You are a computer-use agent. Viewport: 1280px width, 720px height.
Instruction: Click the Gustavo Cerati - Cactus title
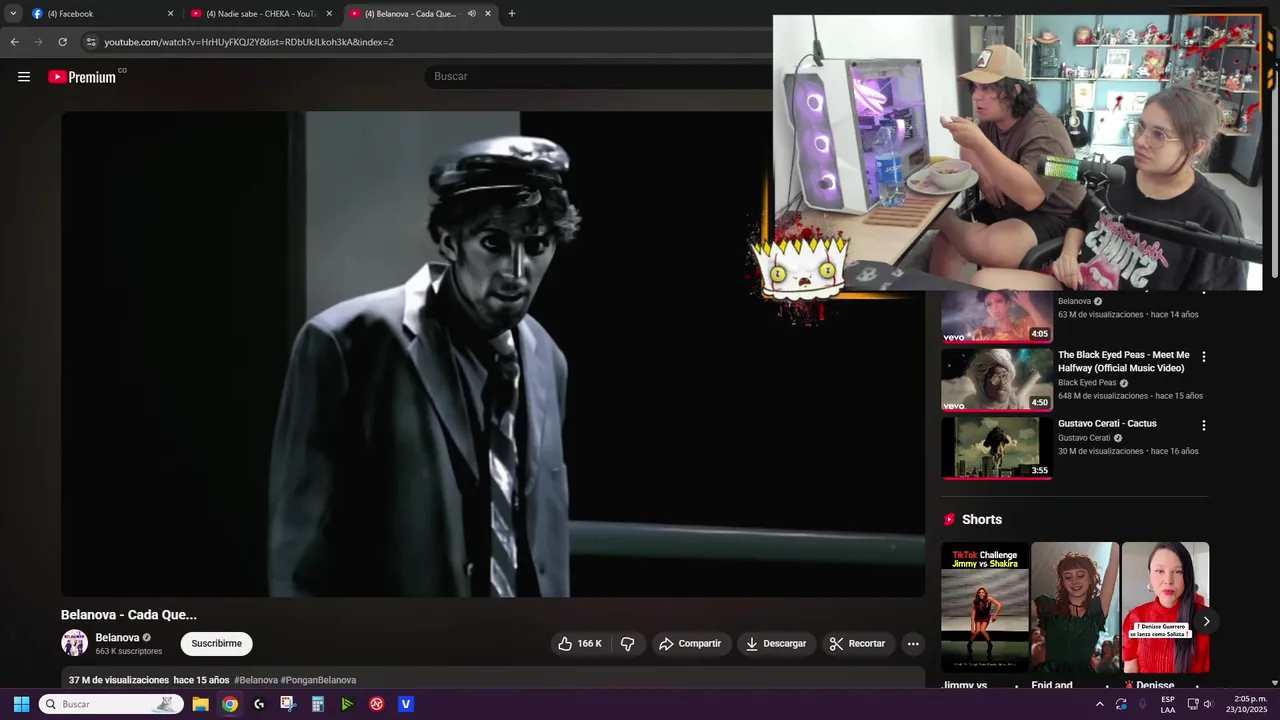click(1107, 424)
